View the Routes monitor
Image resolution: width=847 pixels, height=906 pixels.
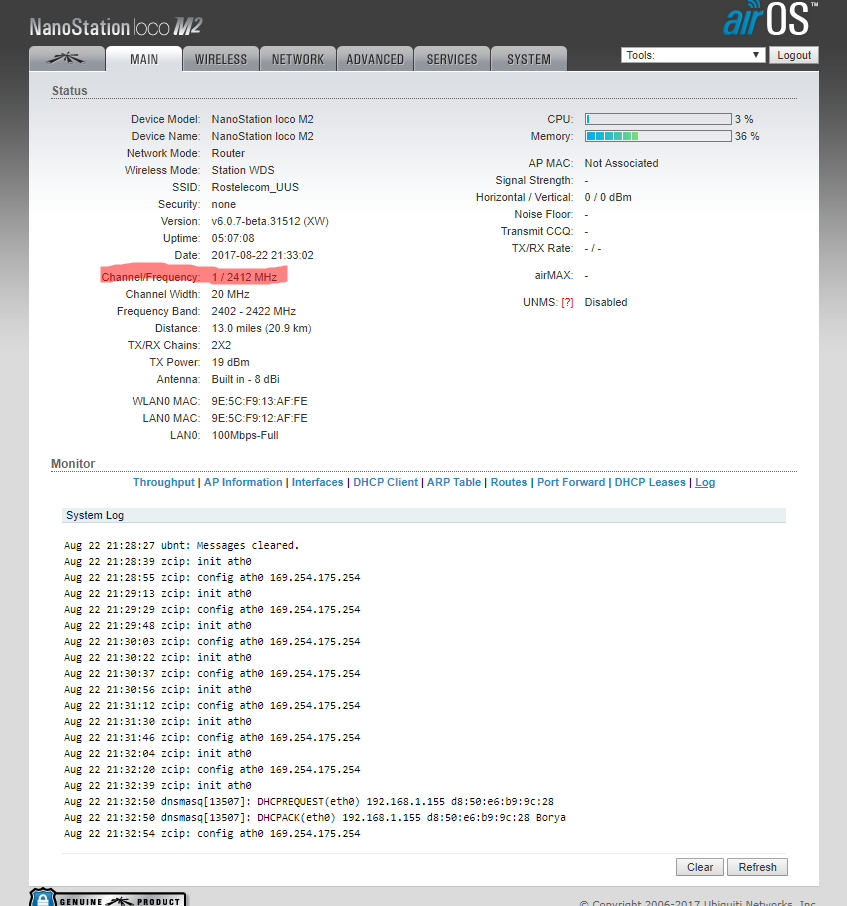tap(509, 482)
